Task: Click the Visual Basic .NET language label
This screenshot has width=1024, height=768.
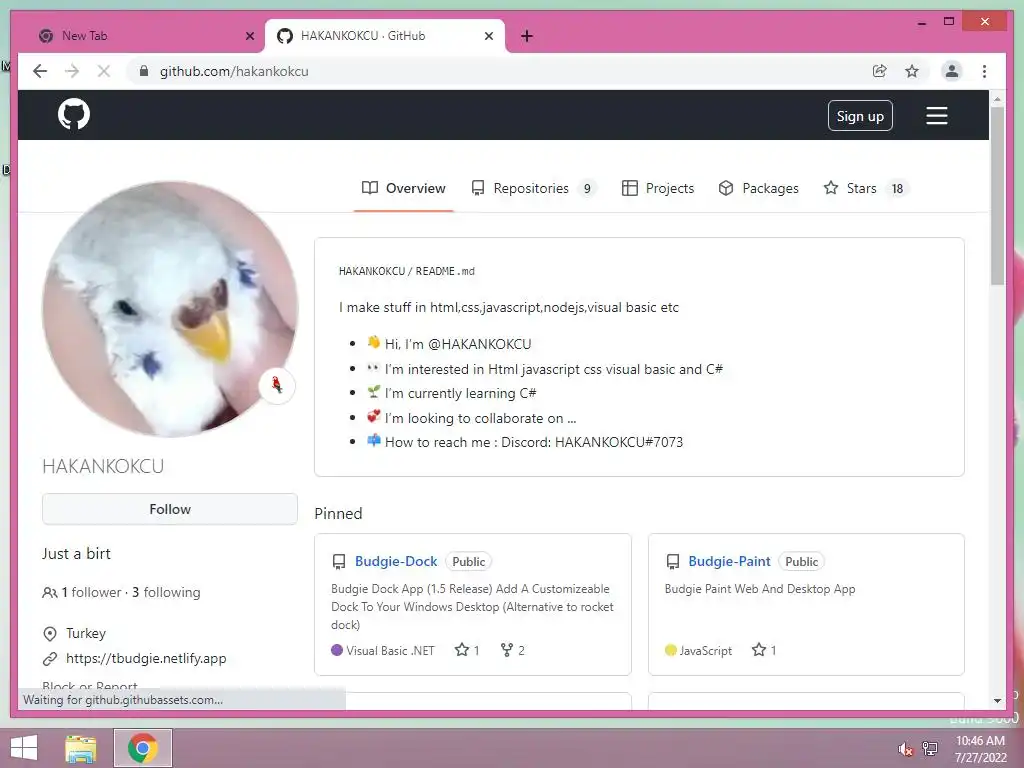Action: (x=390, y=650)
